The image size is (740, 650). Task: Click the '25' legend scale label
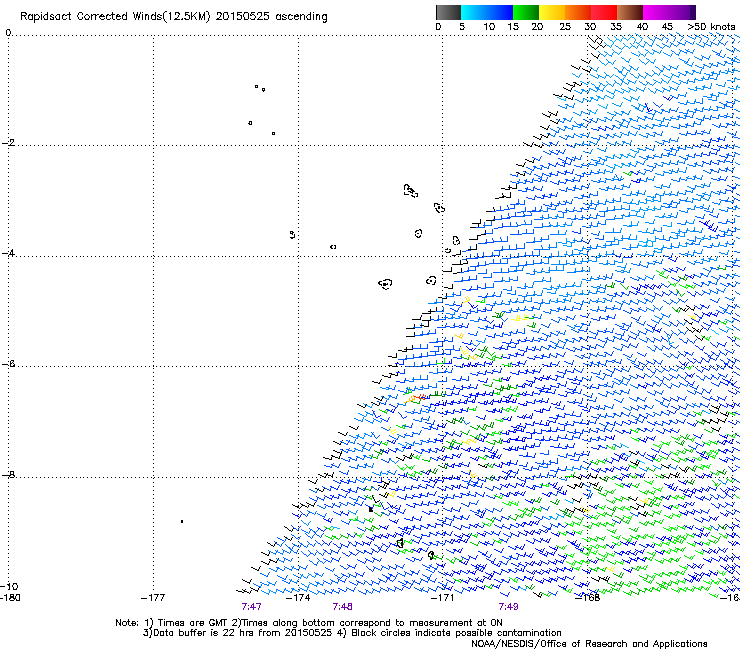(565, 27)
